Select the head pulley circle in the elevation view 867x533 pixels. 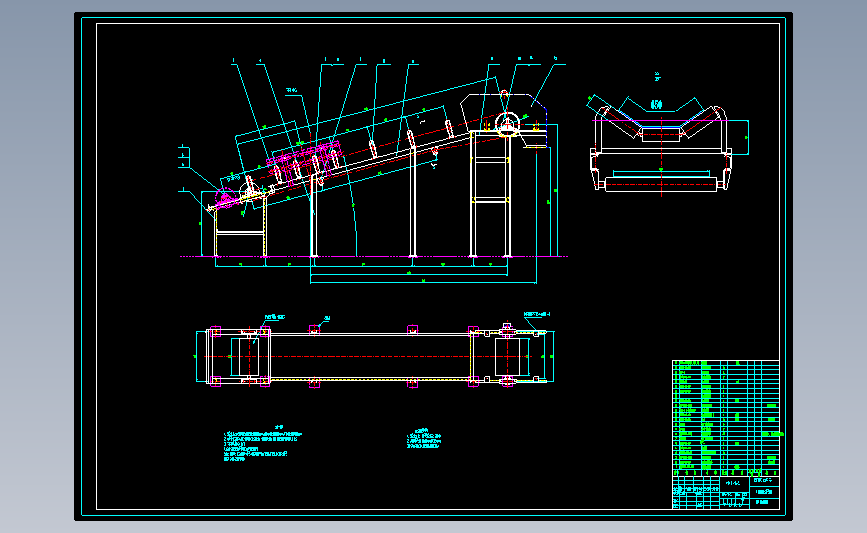[507, 124]
